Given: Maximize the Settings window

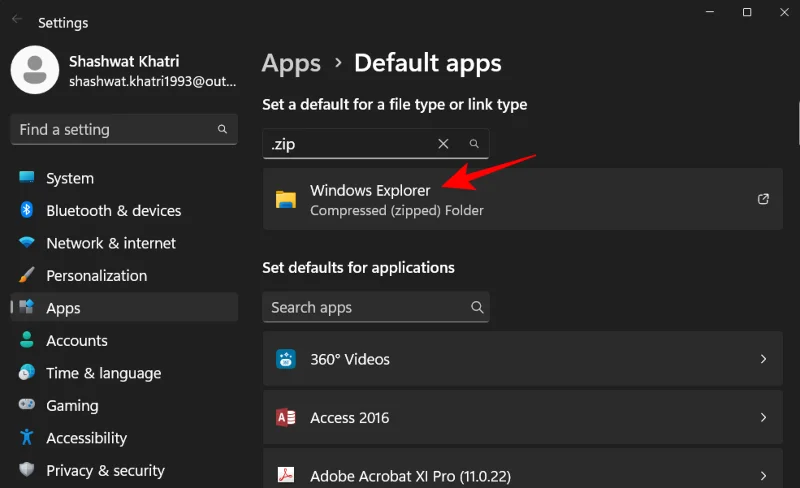Looking at the screenshot, I should (x=747, y=12).
